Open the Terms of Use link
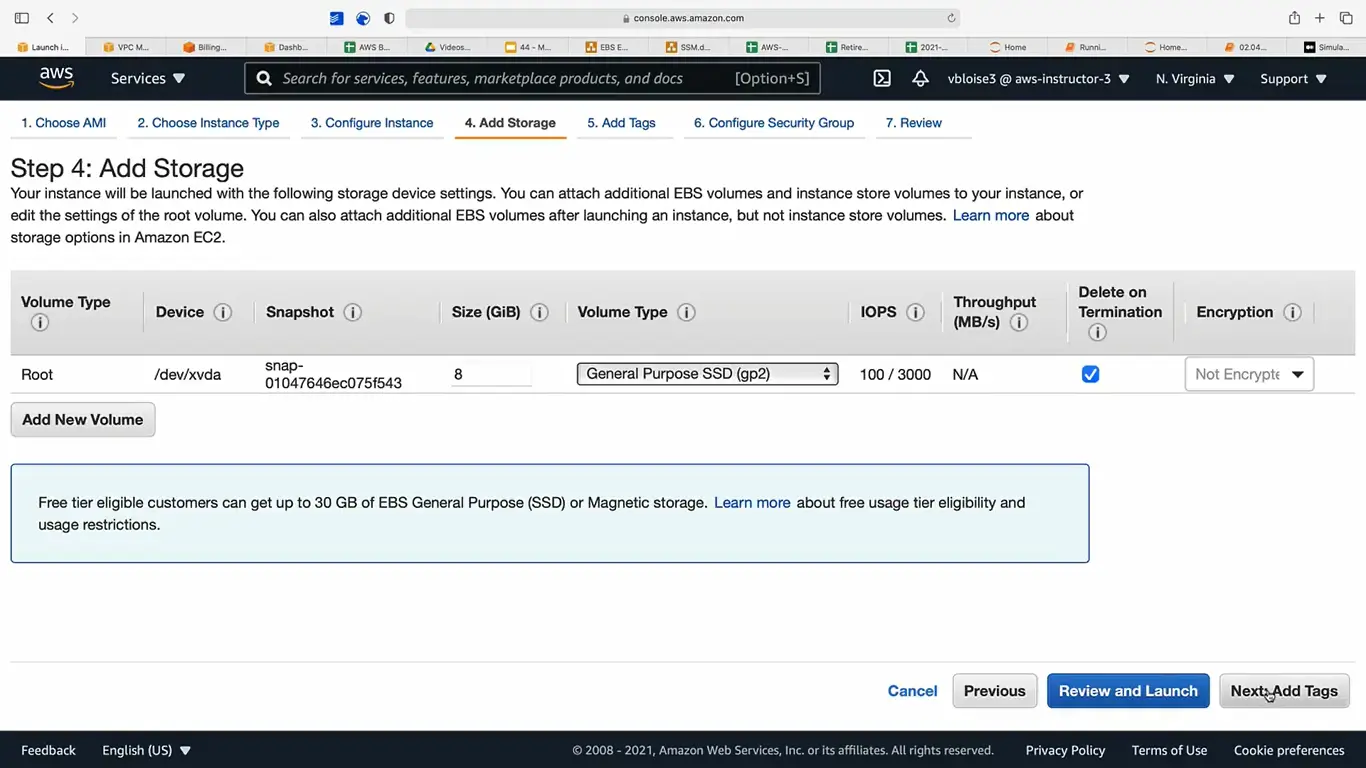The height and width of the screenshot is (768, 1366). tap(1169, 750)
